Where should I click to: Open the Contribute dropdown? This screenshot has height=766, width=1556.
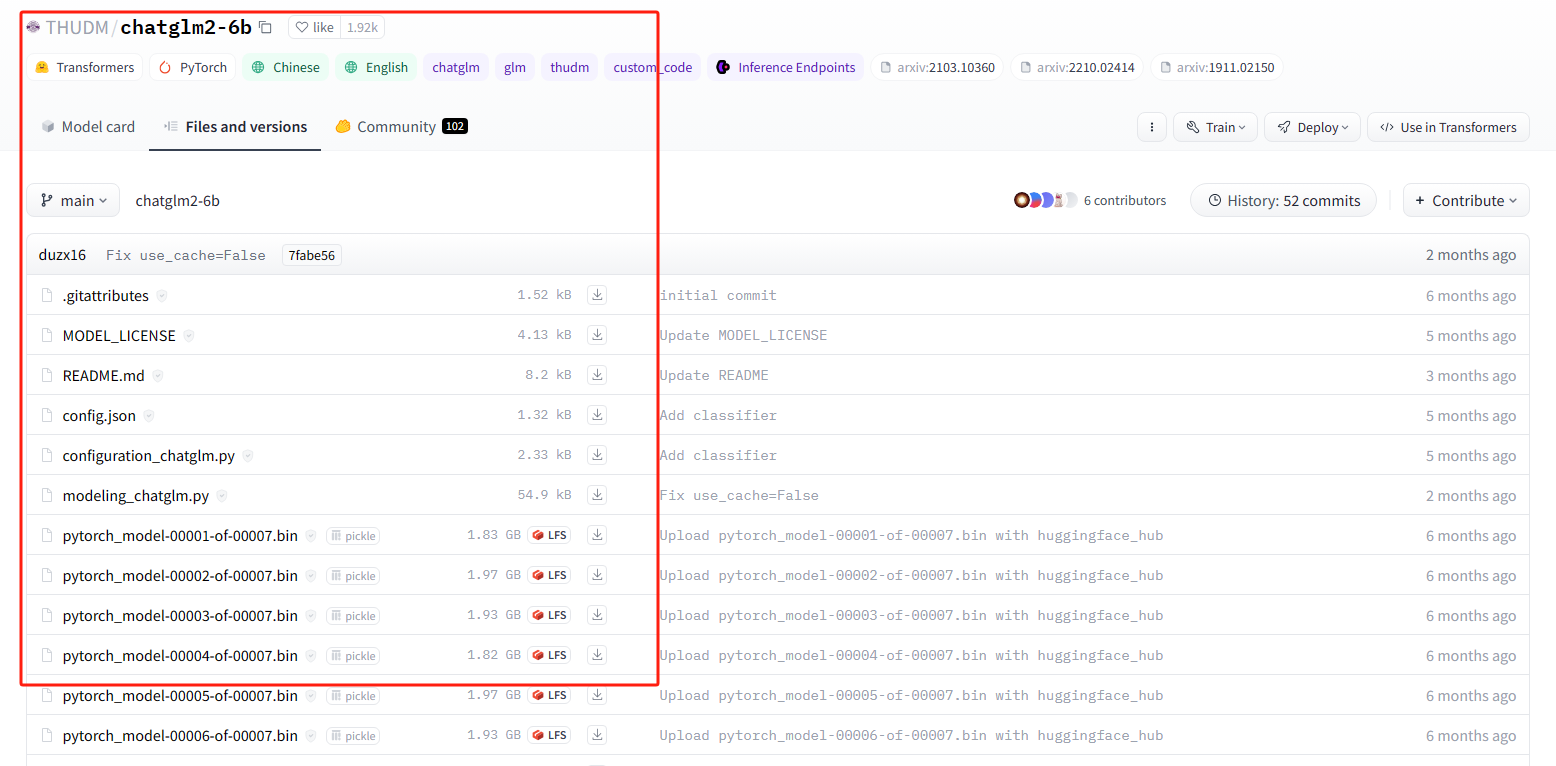1466,200
